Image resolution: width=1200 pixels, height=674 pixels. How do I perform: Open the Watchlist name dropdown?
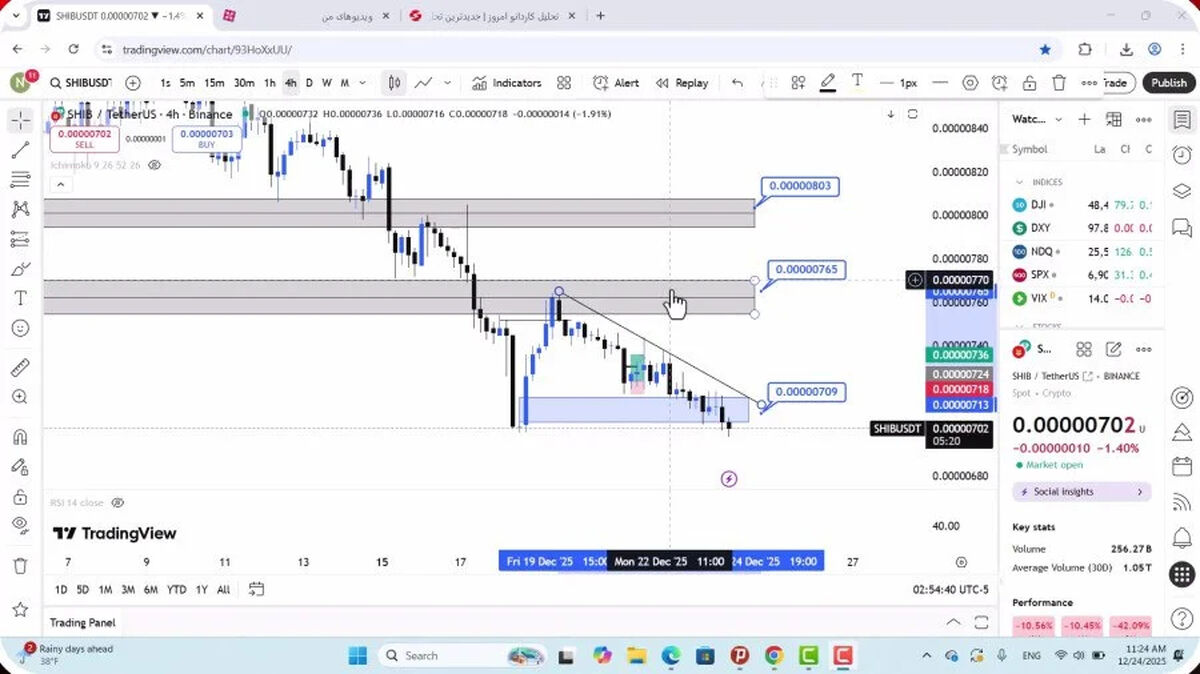[x=1038, y=119]
